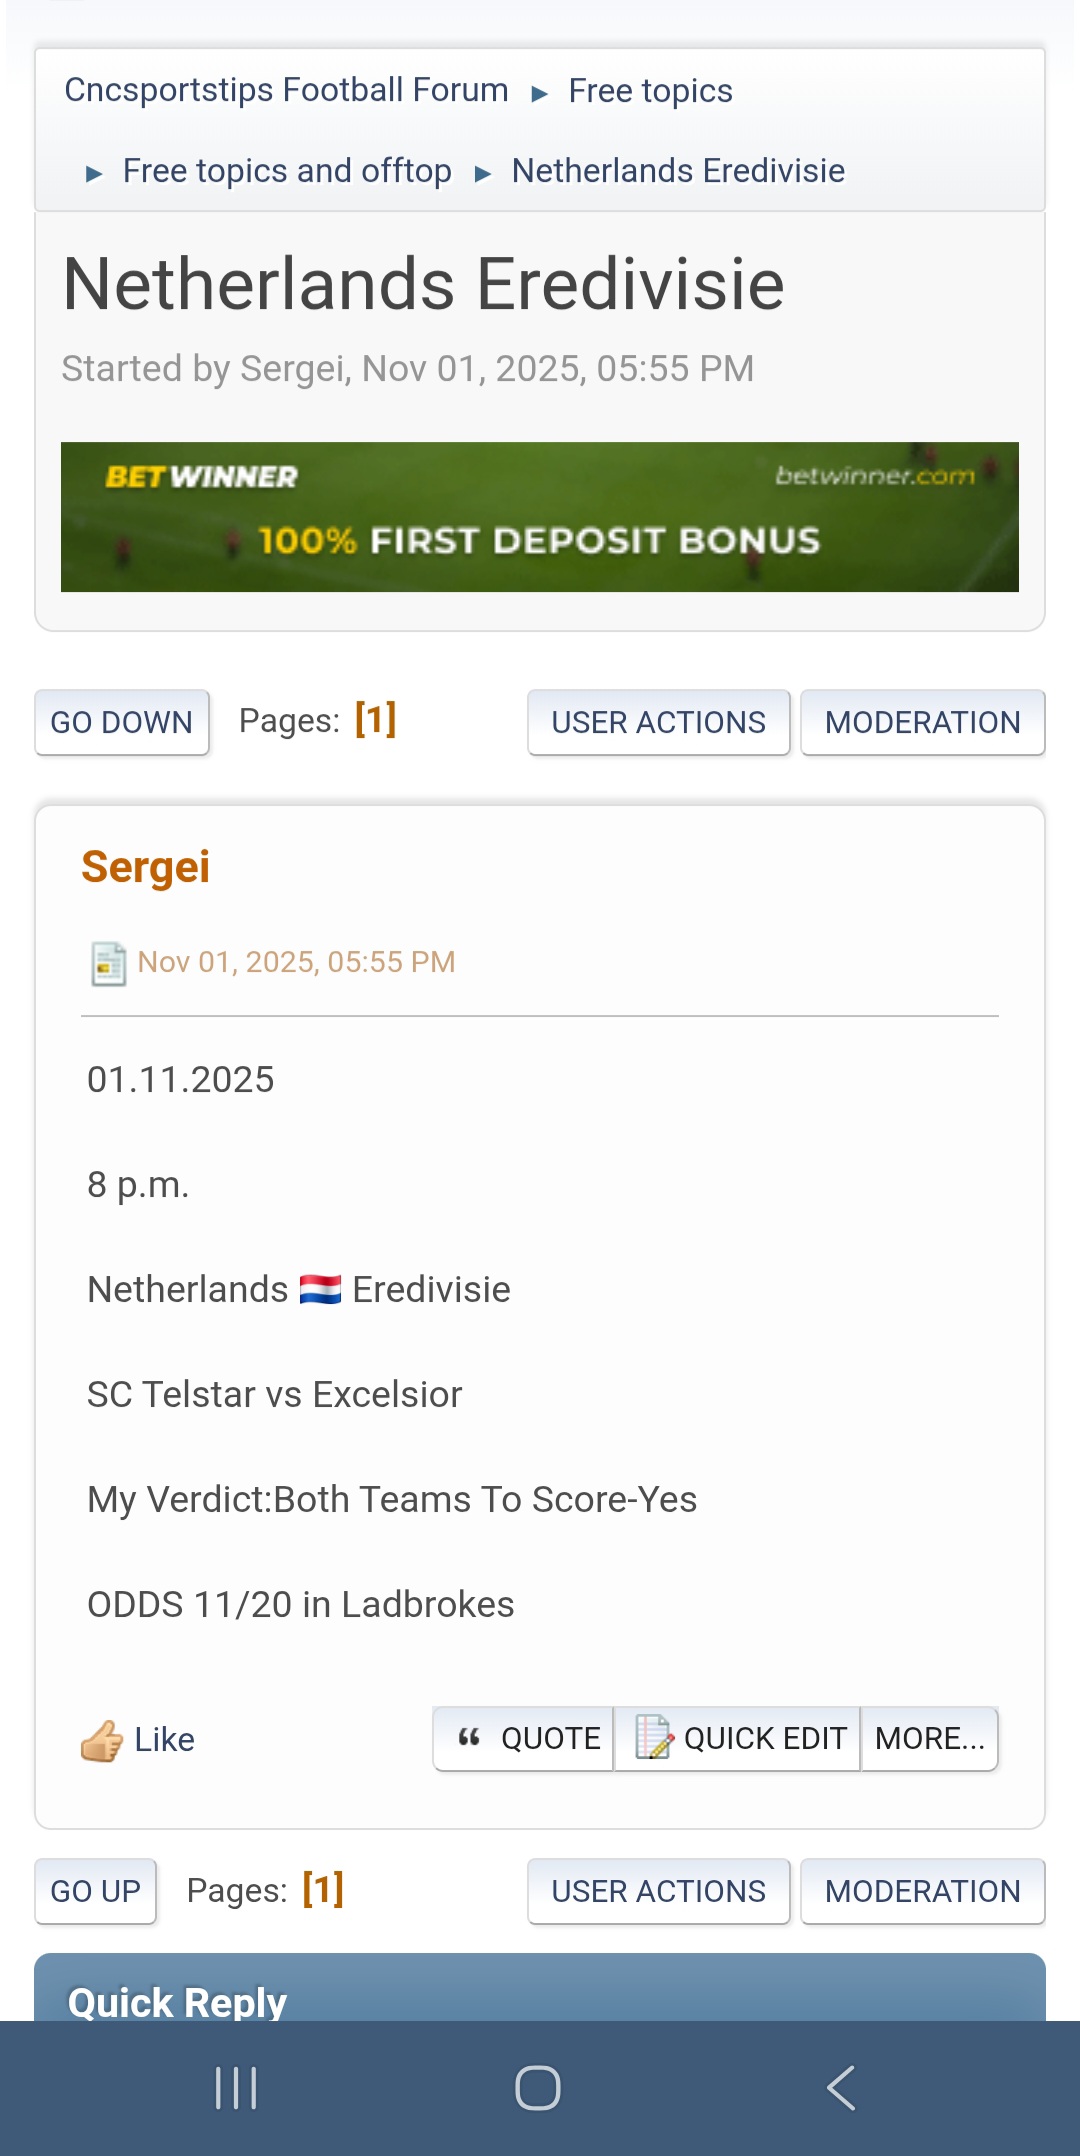
Task: Open Free topics breadcrumb link
Action: coord(650,91)
